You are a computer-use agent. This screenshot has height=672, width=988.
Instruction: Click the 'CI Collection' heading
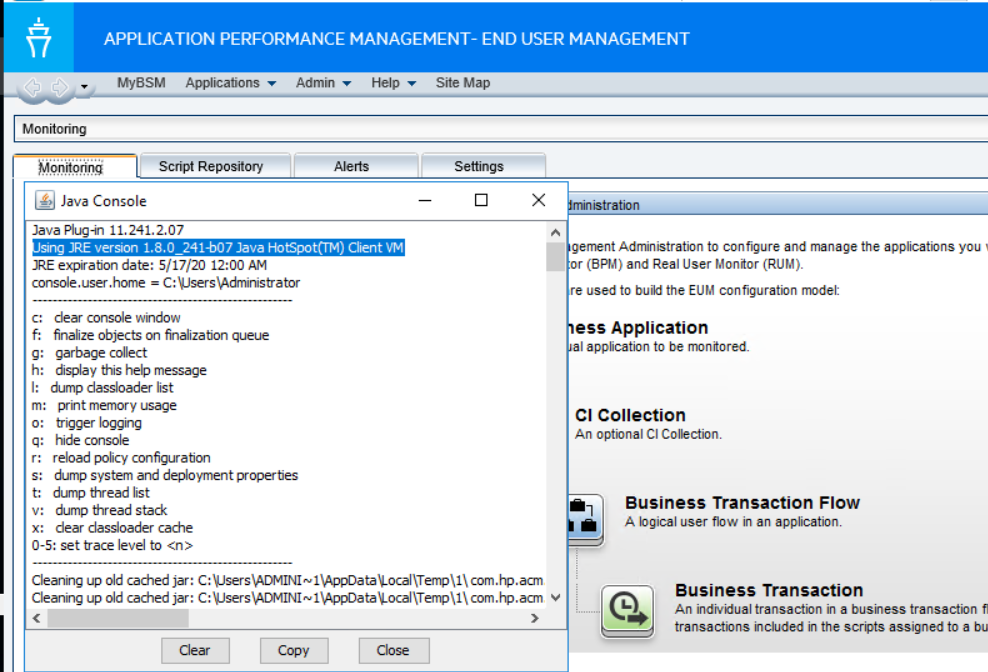tap(630, 415)
